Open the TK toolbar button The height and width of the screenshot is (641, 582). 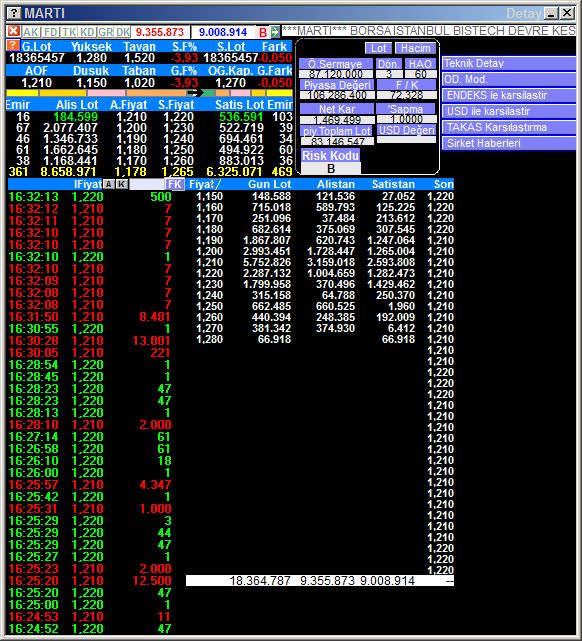[69, 32]
